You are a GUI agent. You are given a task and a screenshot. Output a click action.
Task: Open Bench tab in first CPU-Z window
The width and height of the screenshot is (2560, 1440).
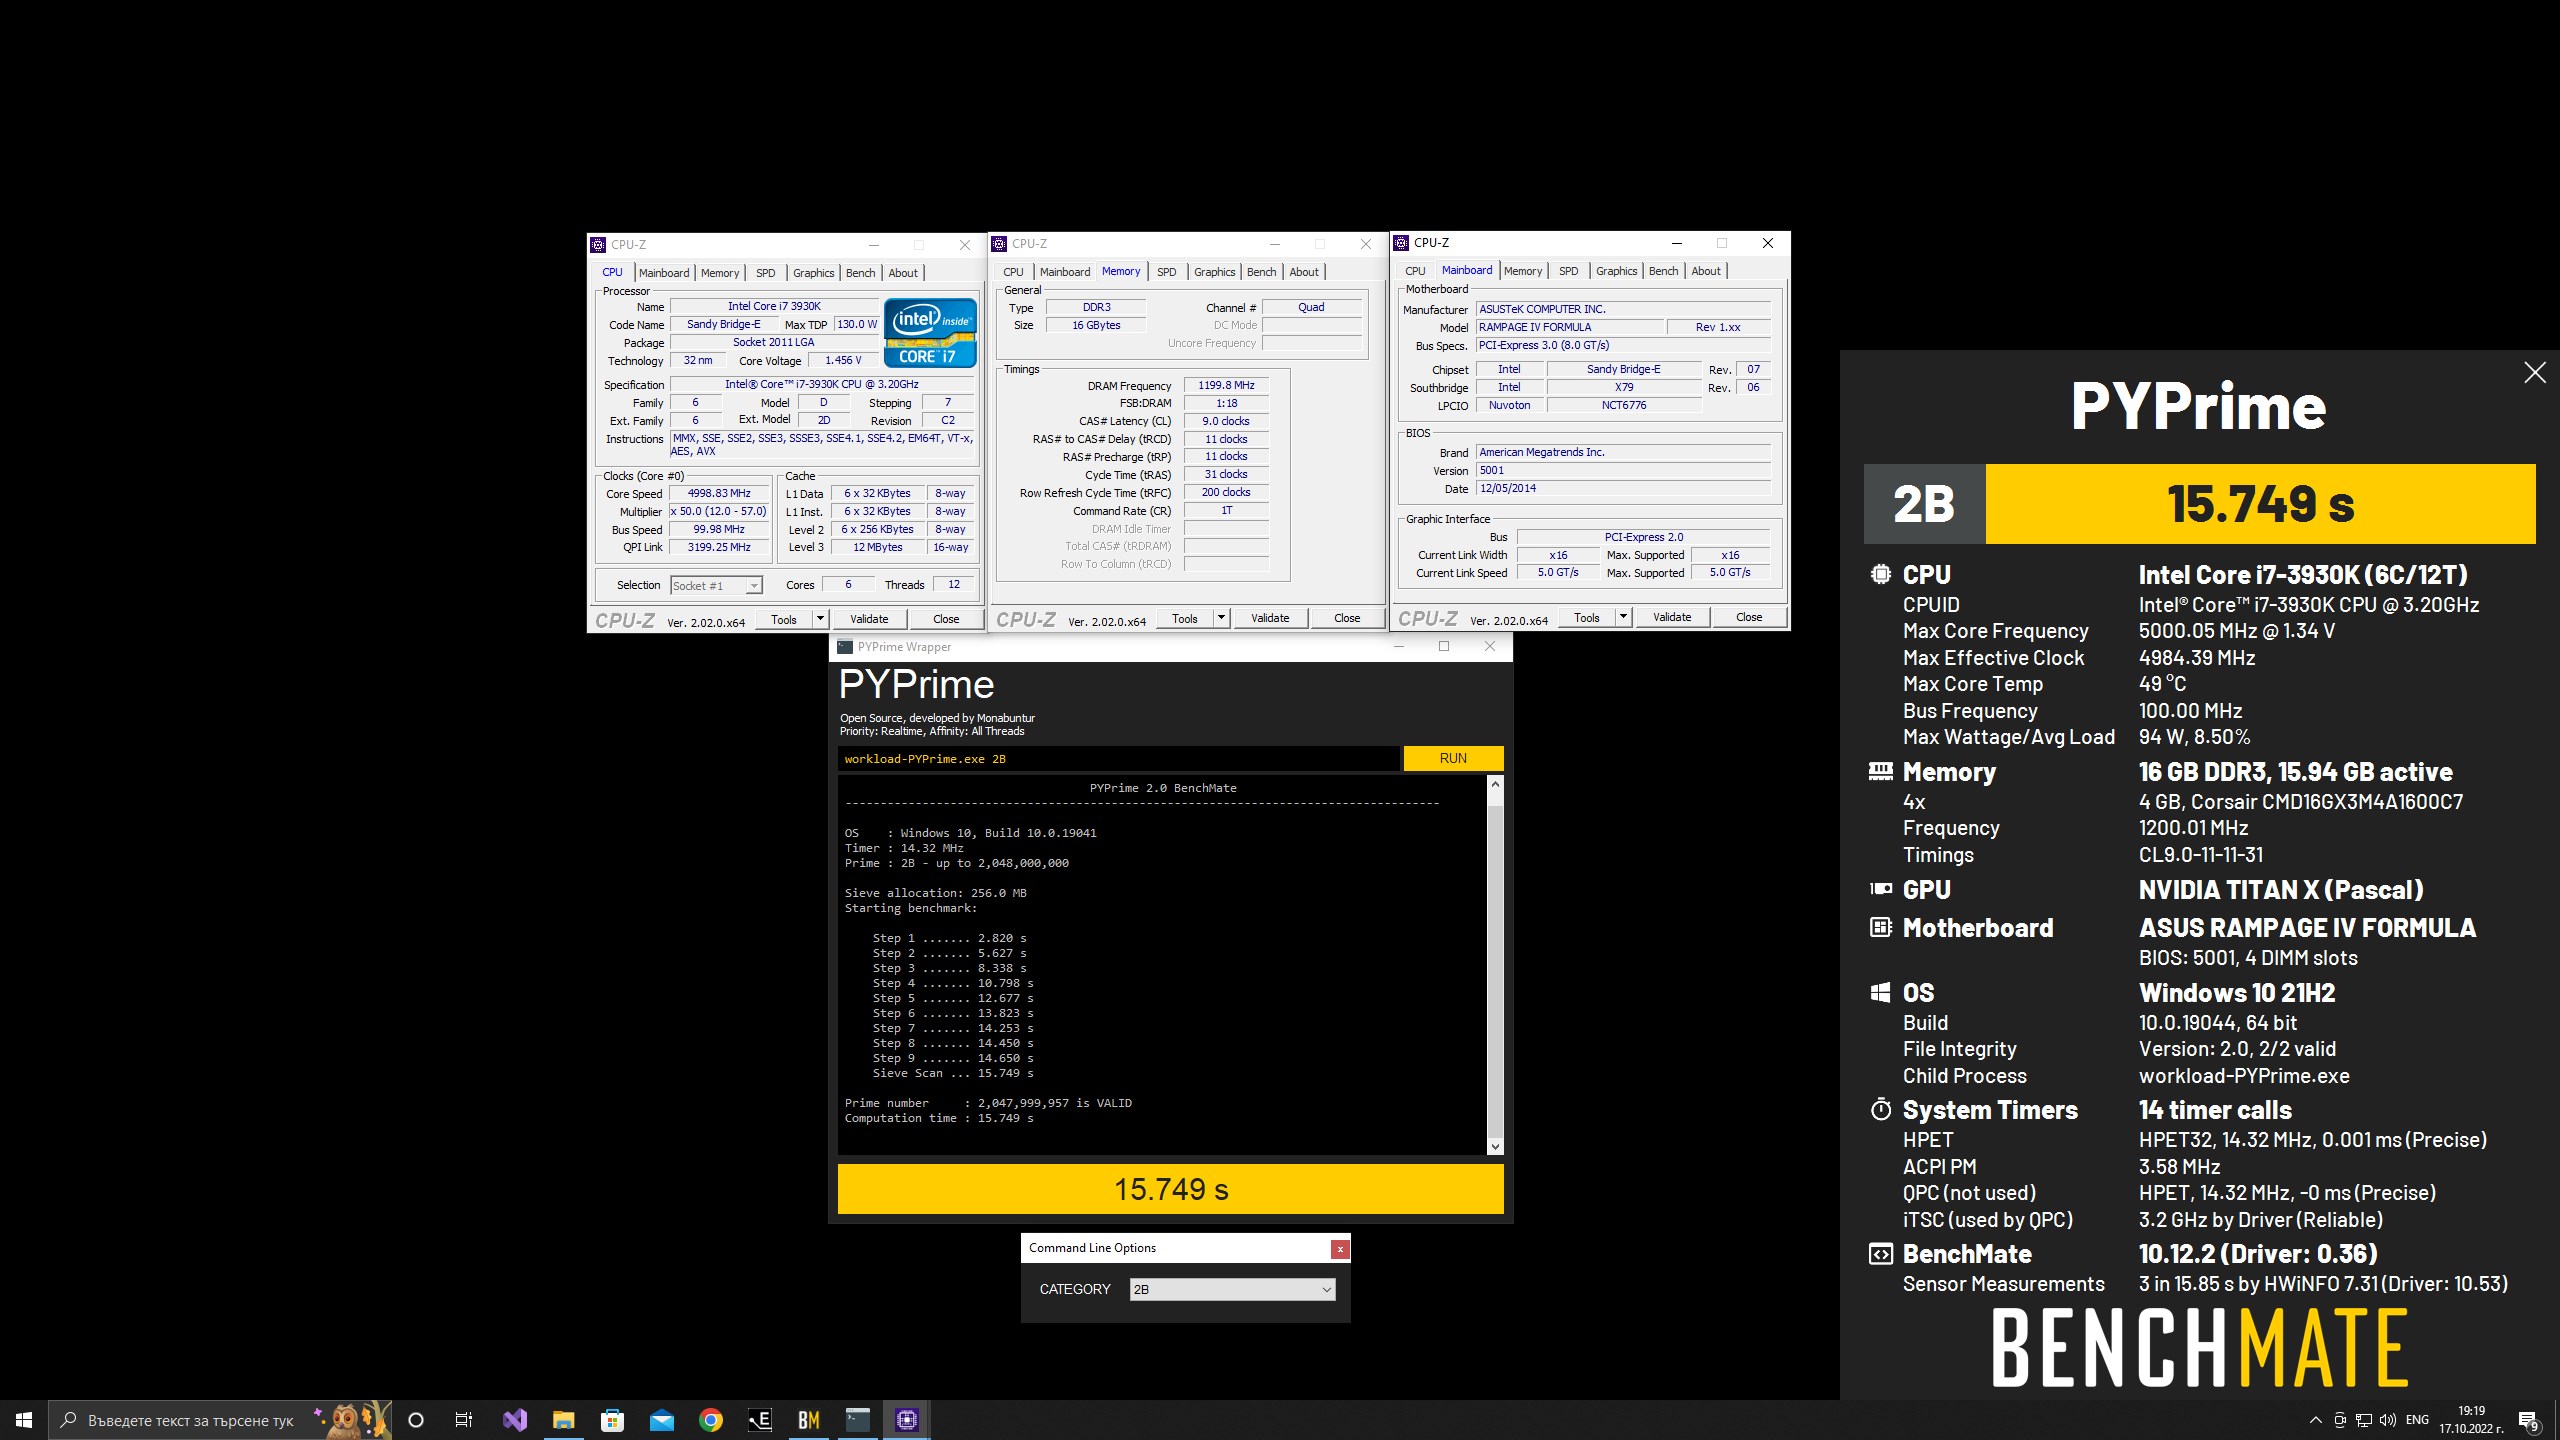click(861, 273)
